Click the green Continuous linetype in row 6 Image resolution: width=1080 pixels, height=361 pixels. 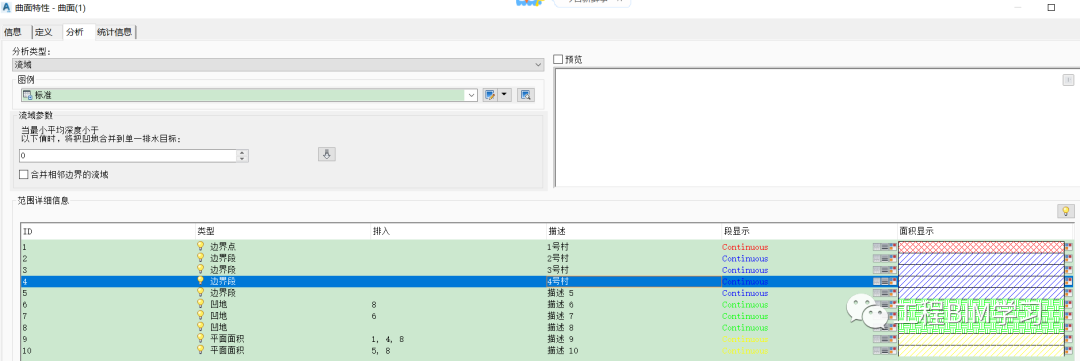click(x=745, y=305)
